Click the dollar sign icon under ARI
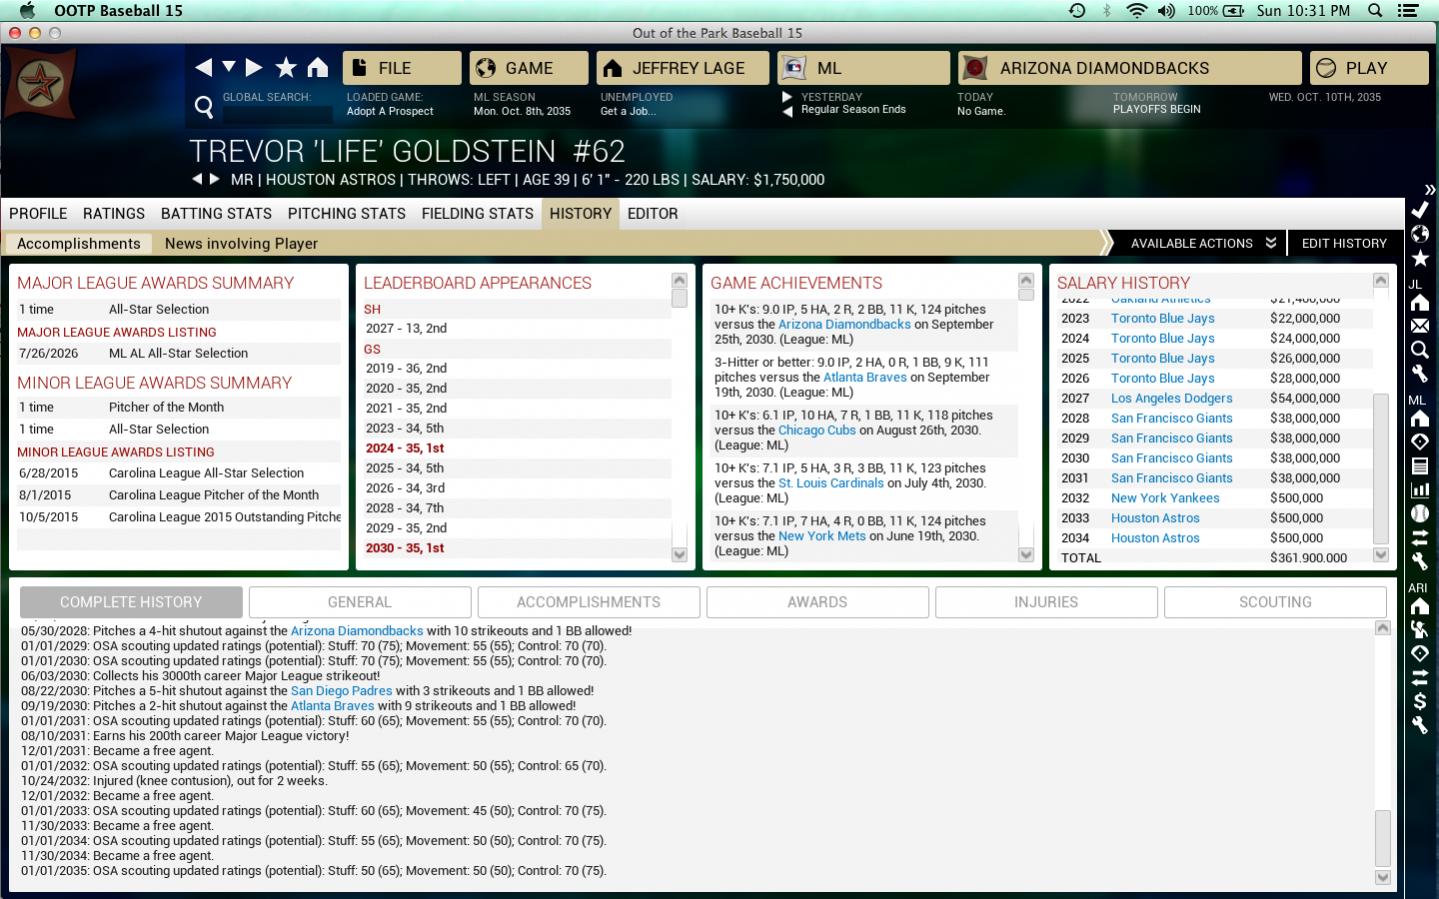 tap(1419, 701)
